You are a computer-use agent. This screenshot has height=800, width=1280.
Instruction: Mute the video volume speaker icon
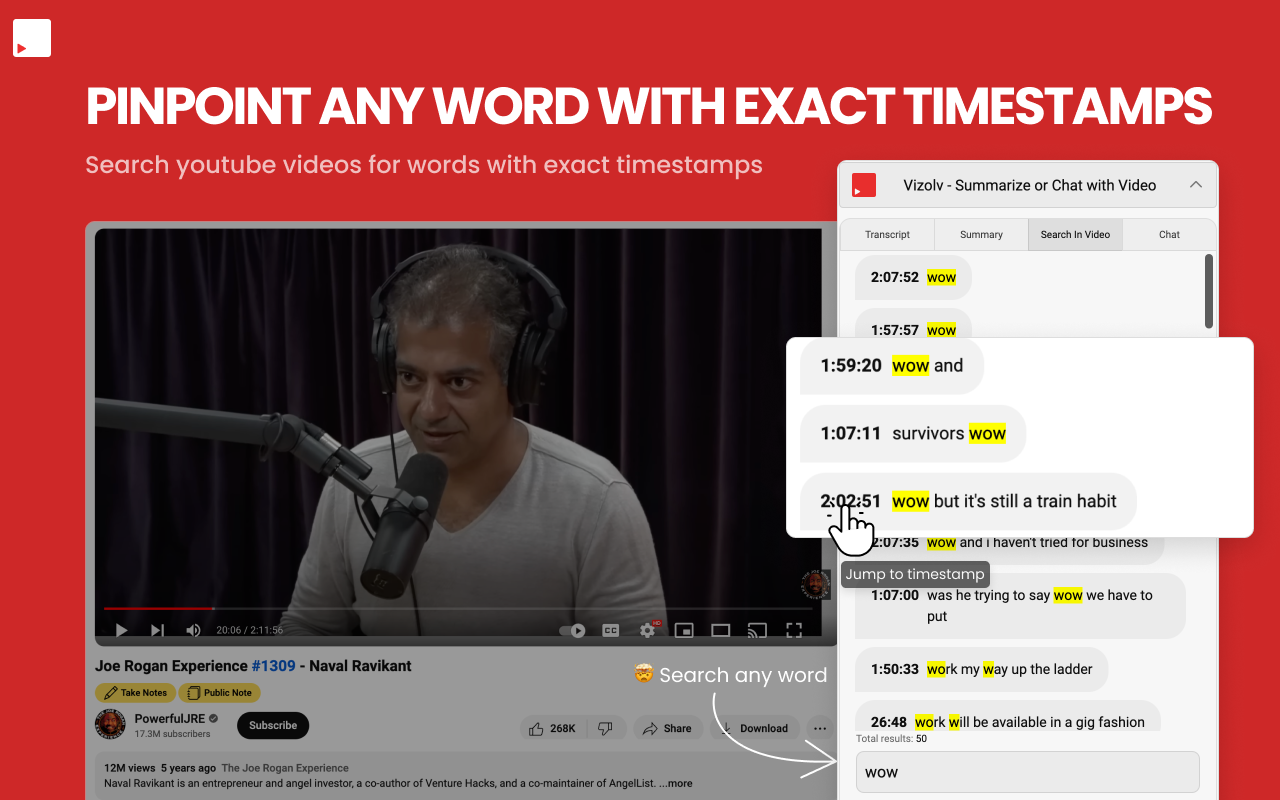tap(193, 630)
